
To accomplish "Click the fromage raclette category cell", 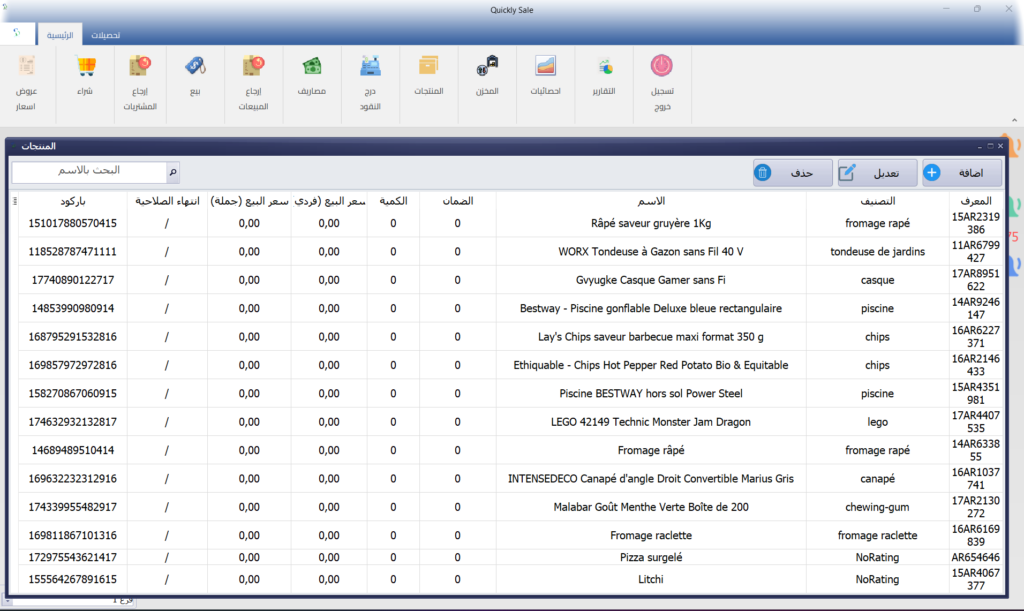I will pyautogui.click(x=877, y=535).
